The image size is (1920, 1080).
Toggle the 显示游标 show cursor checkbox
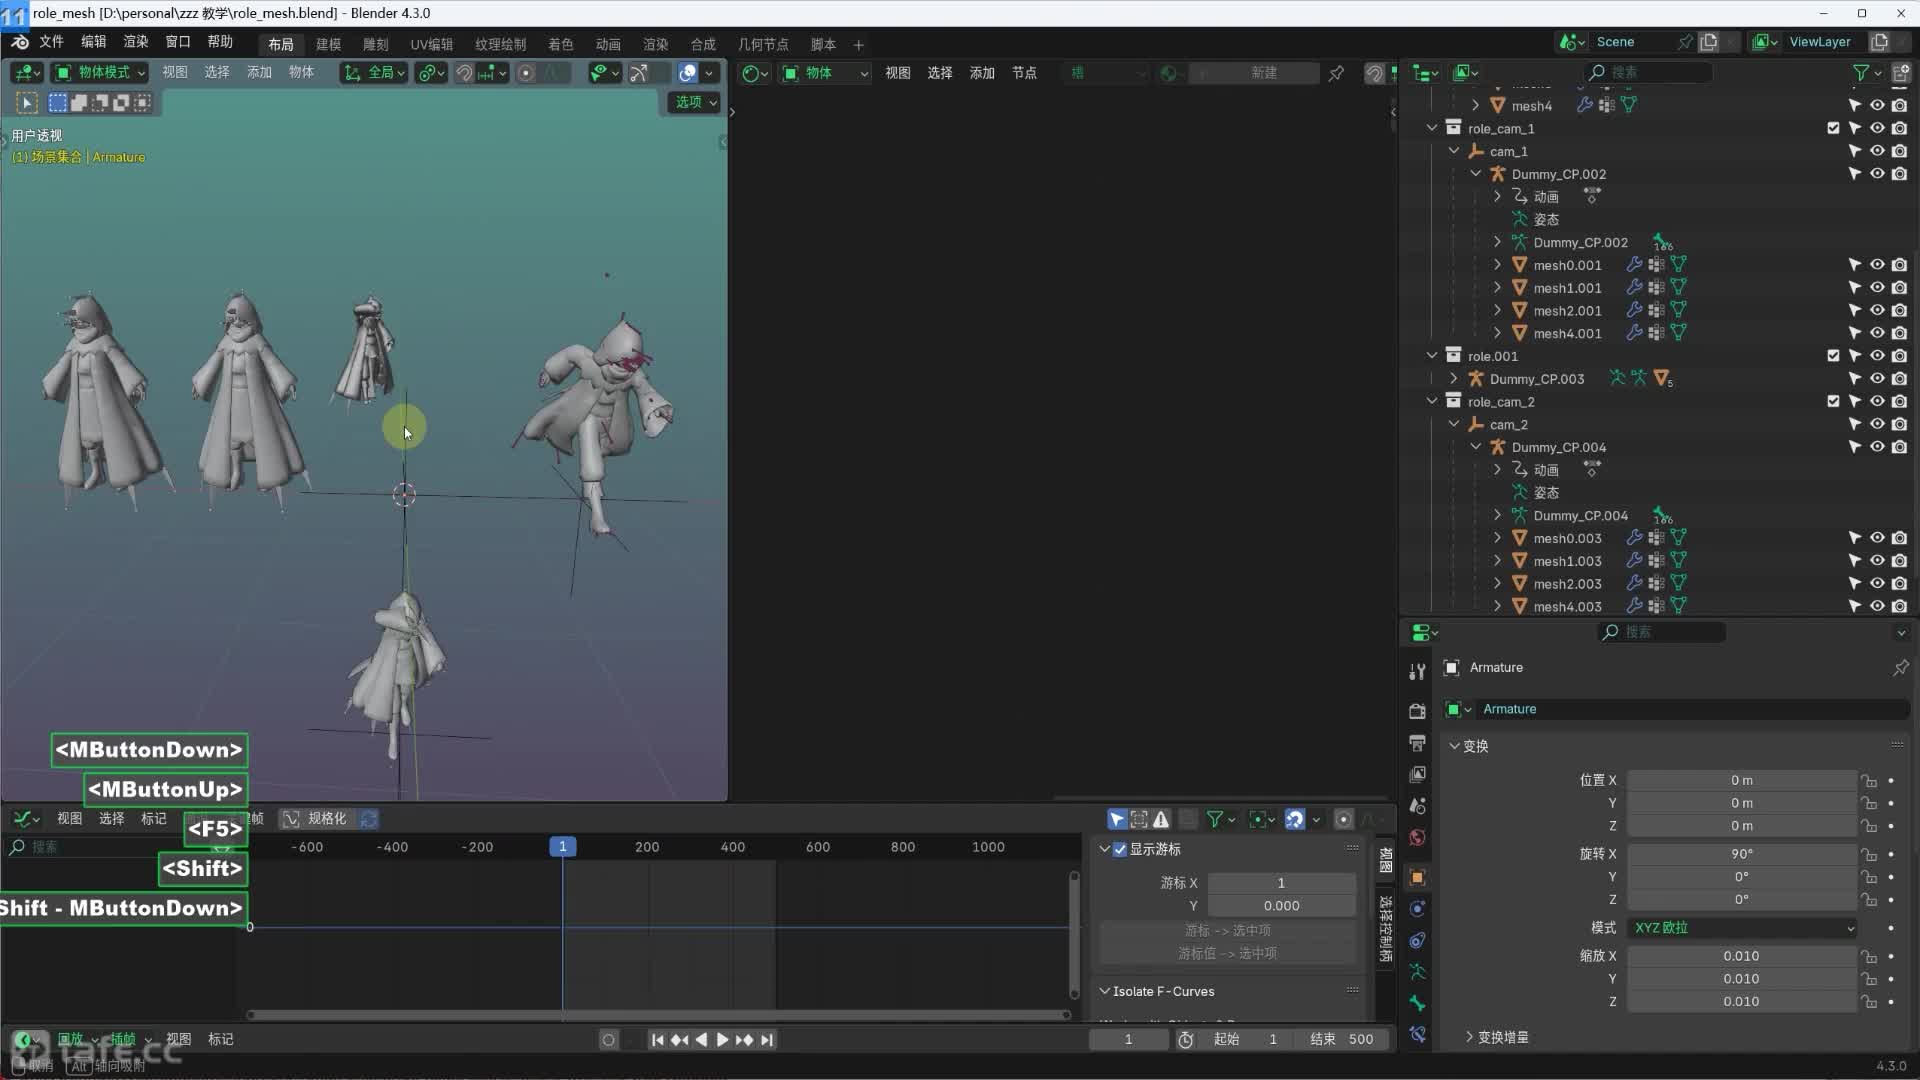pyautogui.click(x=1120, y=849)
